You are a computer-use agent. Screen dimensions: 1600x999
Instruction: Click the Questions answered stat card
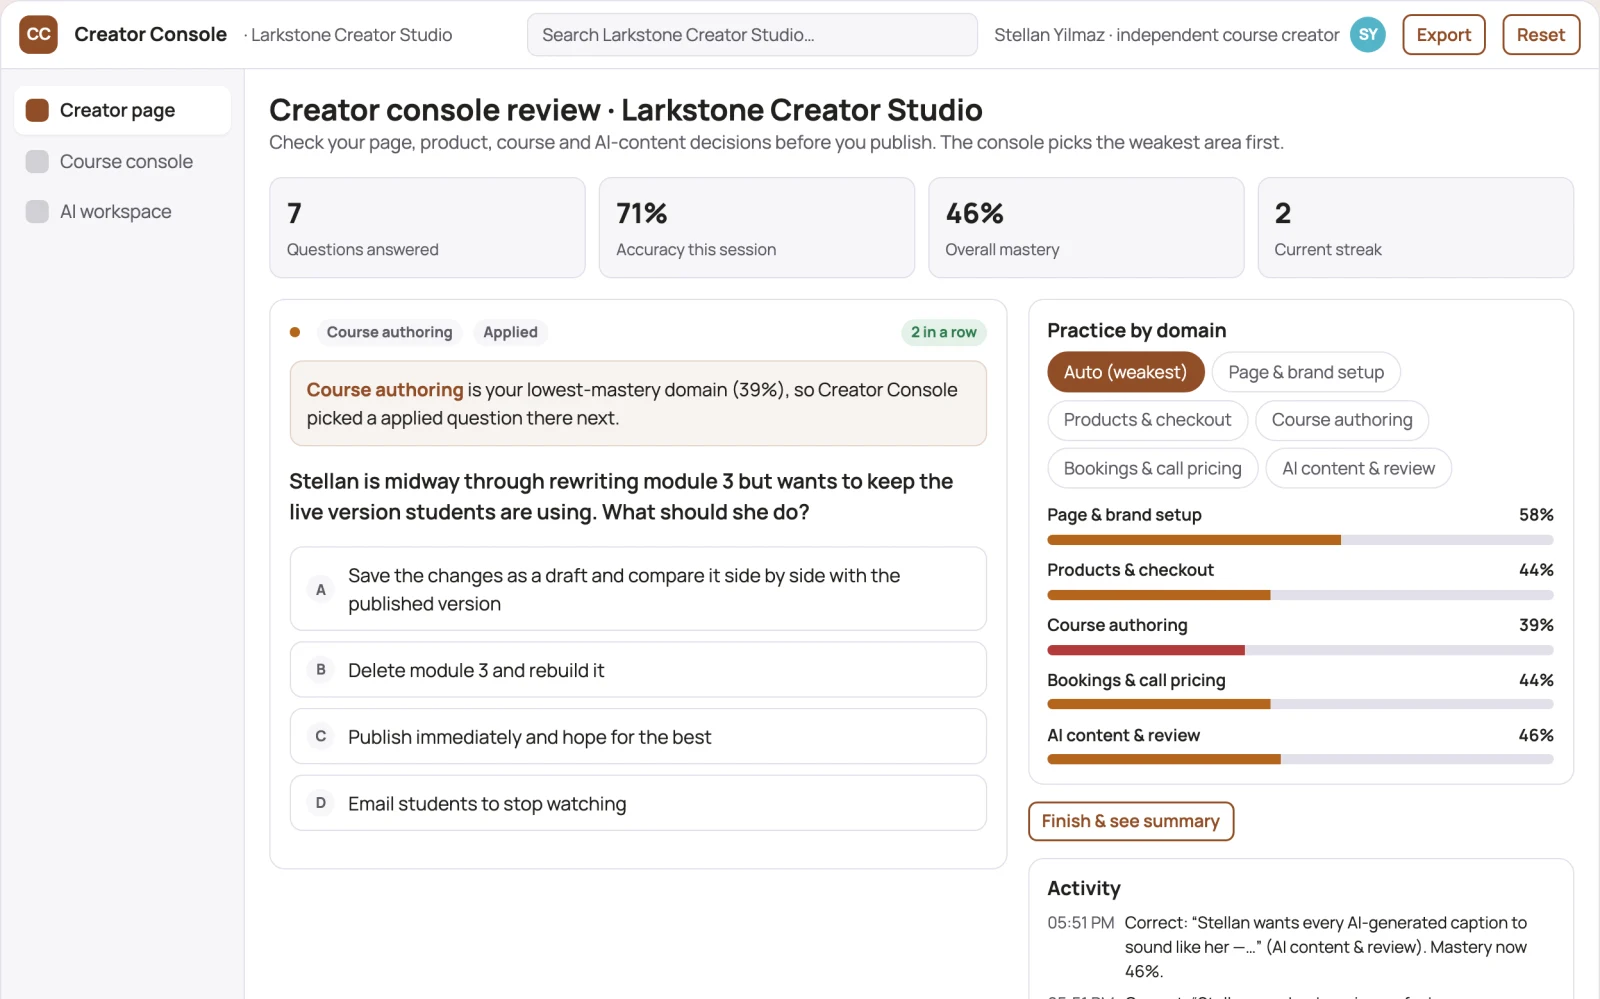[x=427, y=228]
